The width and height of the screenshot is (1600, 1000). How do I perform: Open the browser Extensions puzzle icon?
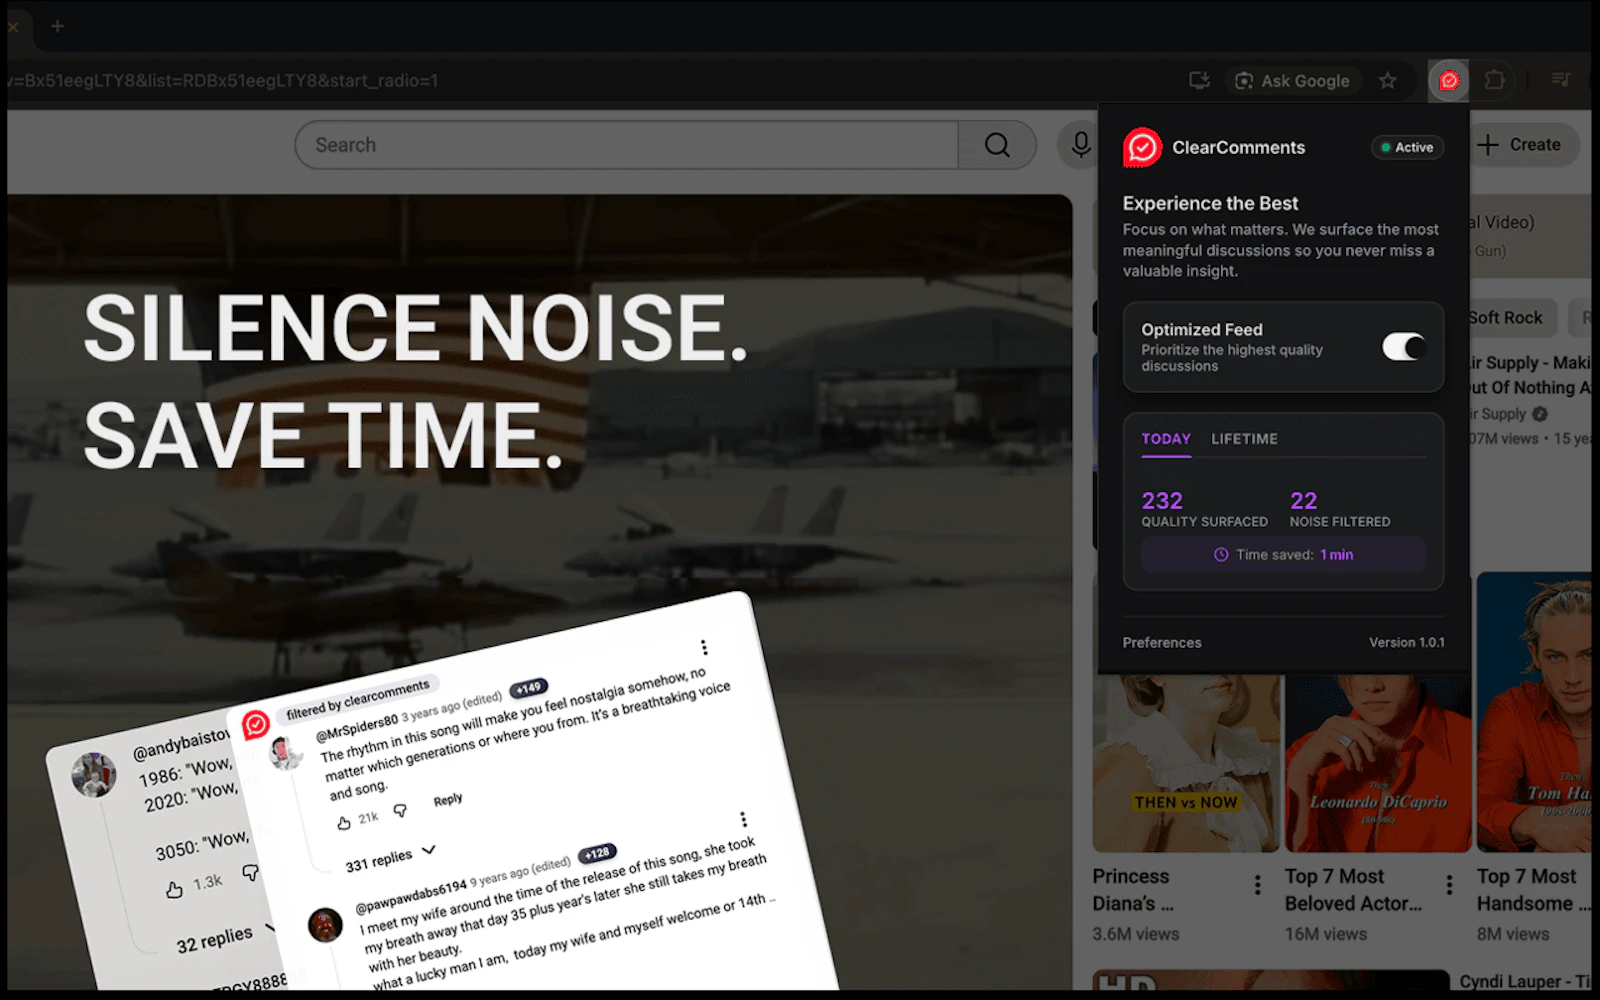[x=1495, y=80]
